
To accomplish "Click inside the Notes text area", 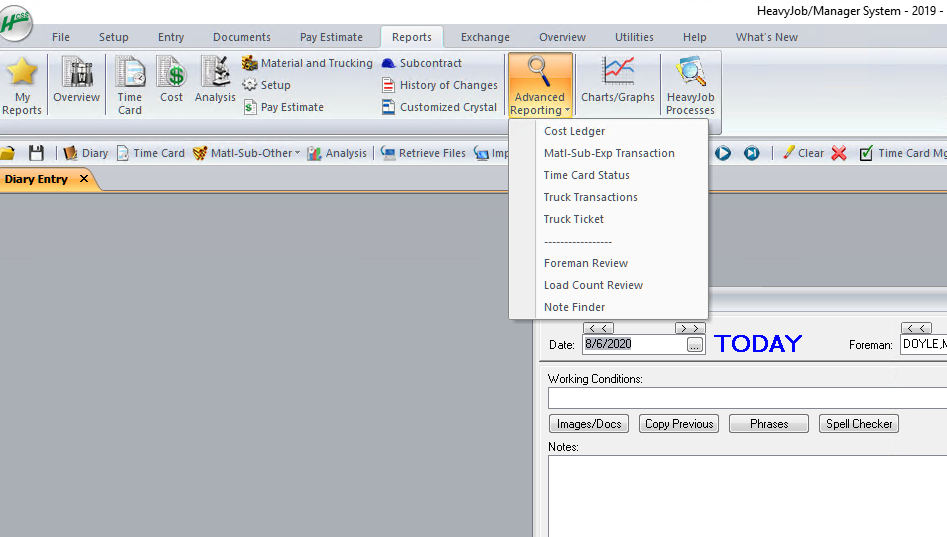I will click(x=747, y=496).
